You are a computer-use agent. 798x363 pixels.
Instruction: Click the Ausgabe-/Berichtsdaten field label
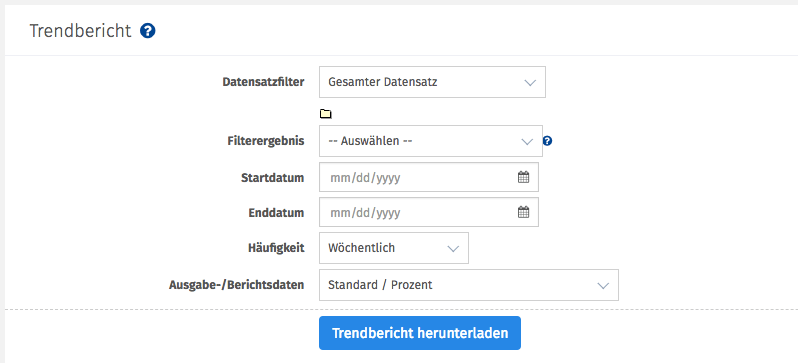237,285
